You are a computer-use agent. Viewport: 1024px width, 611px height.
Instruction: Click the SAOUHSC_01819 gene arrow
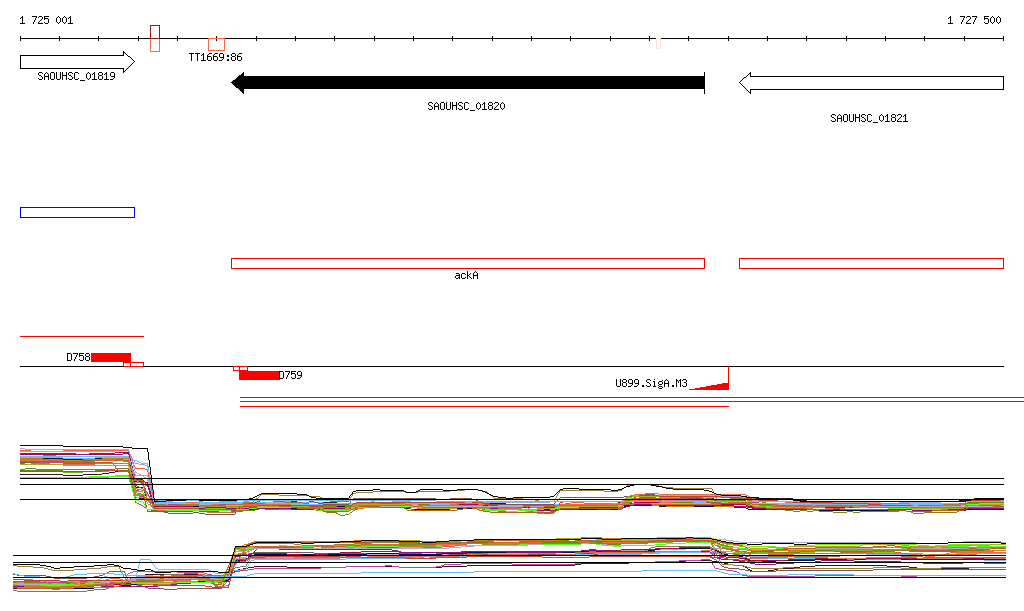(x=77, y=62)
